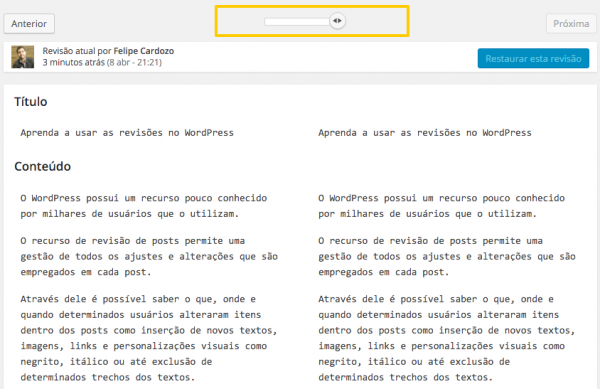
Task: Click the revision slider handle
Action: click(x=337, y=21)
